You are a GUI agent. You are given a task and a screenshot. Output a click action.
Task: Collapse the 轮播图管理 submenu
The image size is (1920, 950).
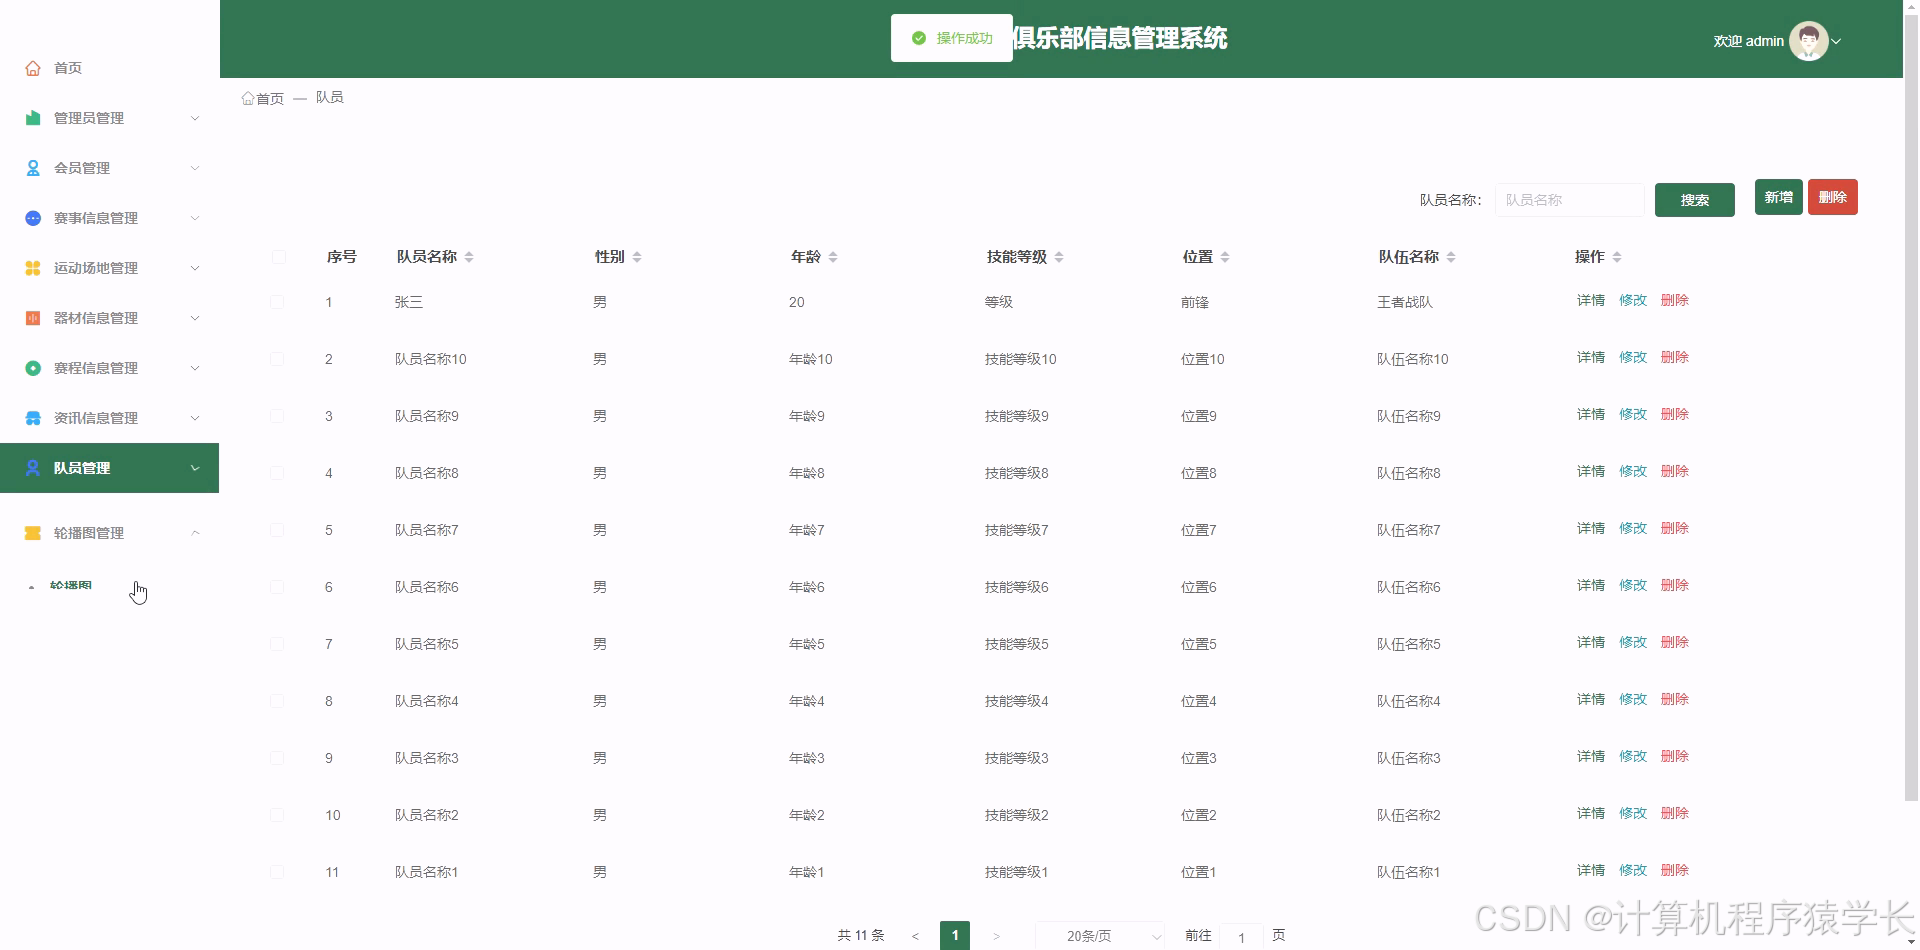pyautogui.click(x=195, y=532)
